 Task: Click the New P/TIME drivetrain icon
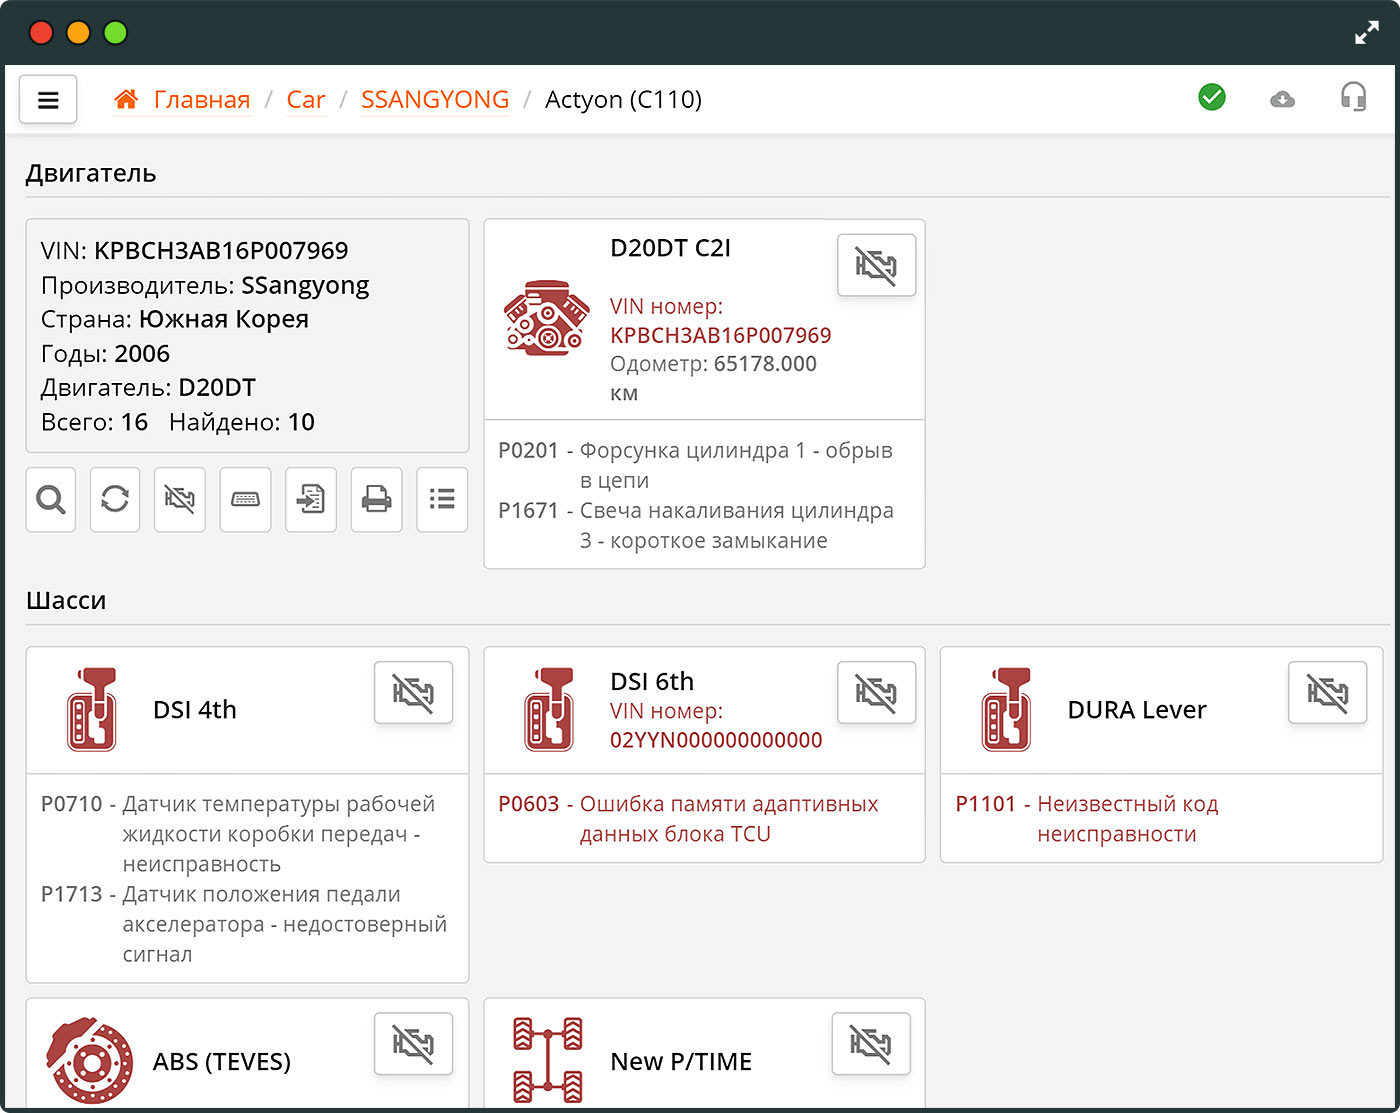pyautogui.click(x=548, y=1061)
